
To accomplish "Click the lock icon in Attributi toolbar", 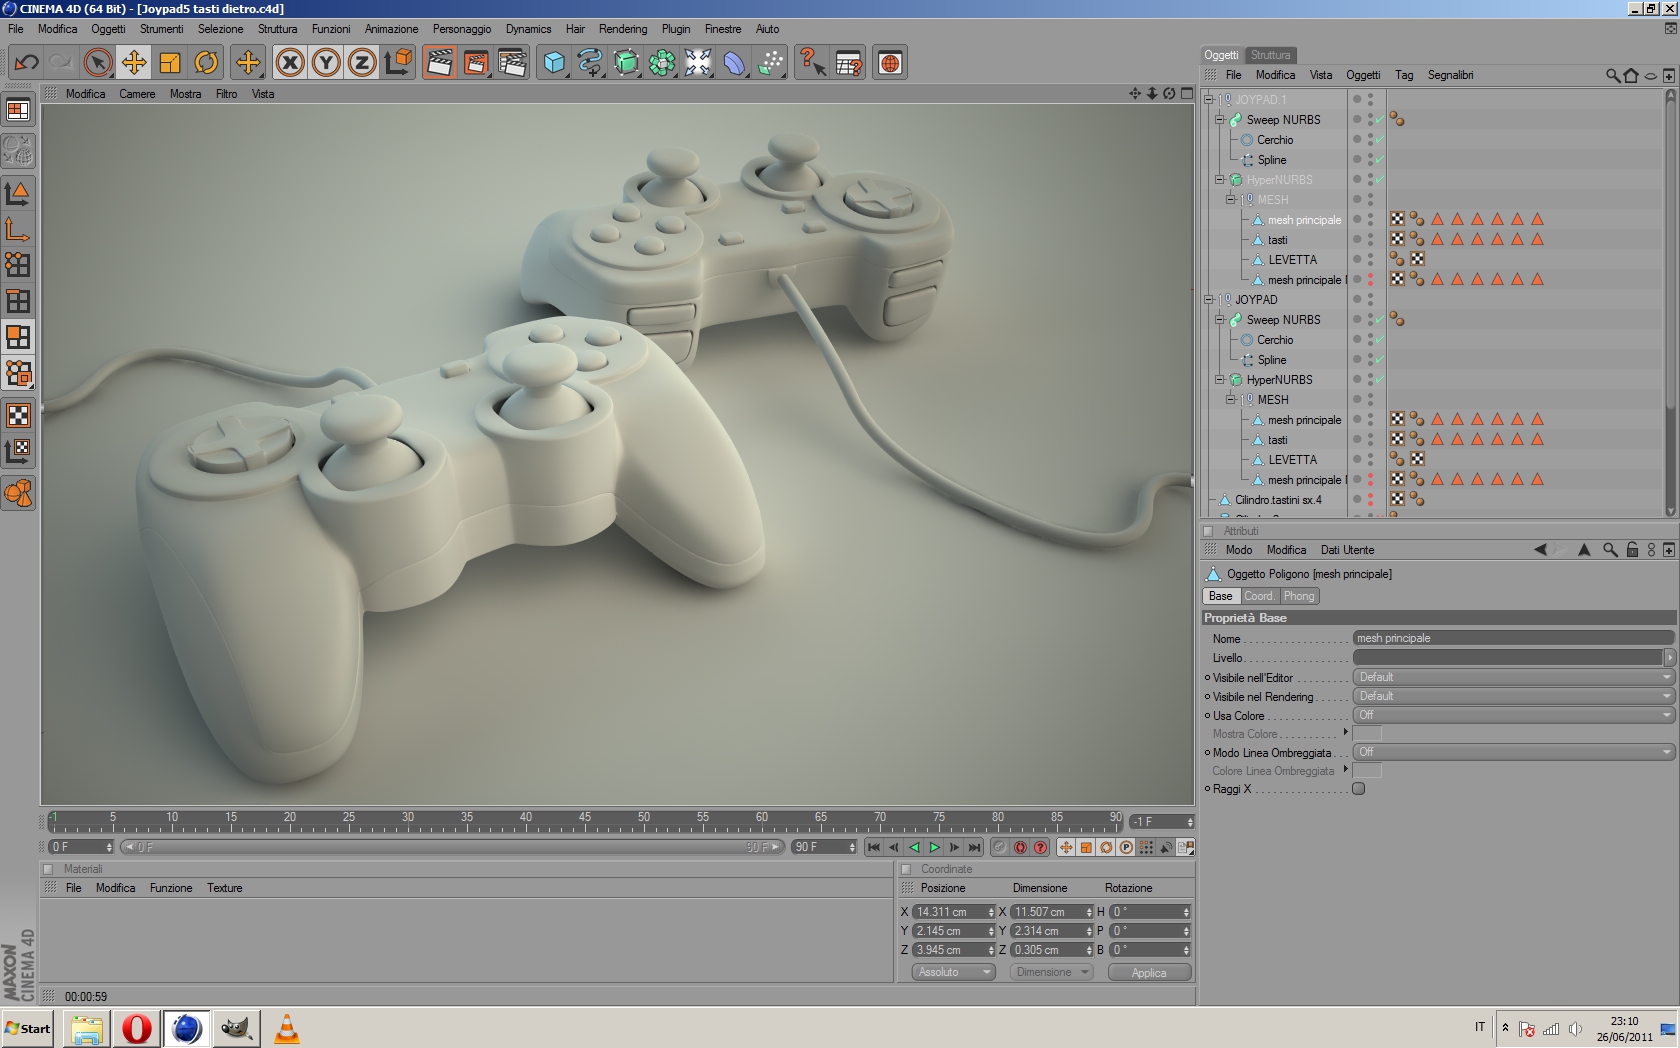I will coord(1632,550).
